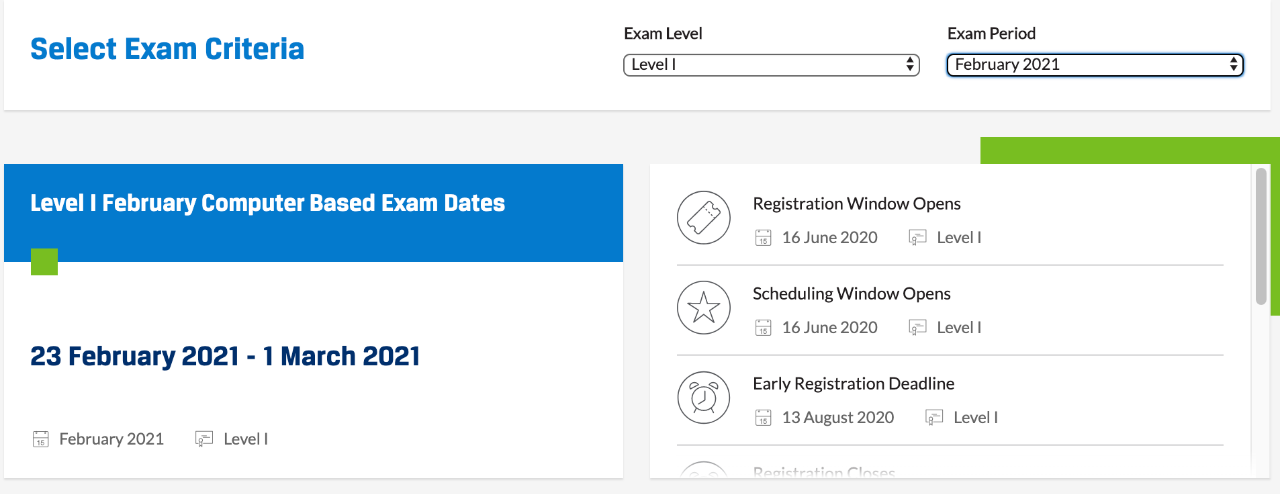Click the Scheduling Window Opens title
This screenshot has width=1280, height=494.
click(851, 294)
